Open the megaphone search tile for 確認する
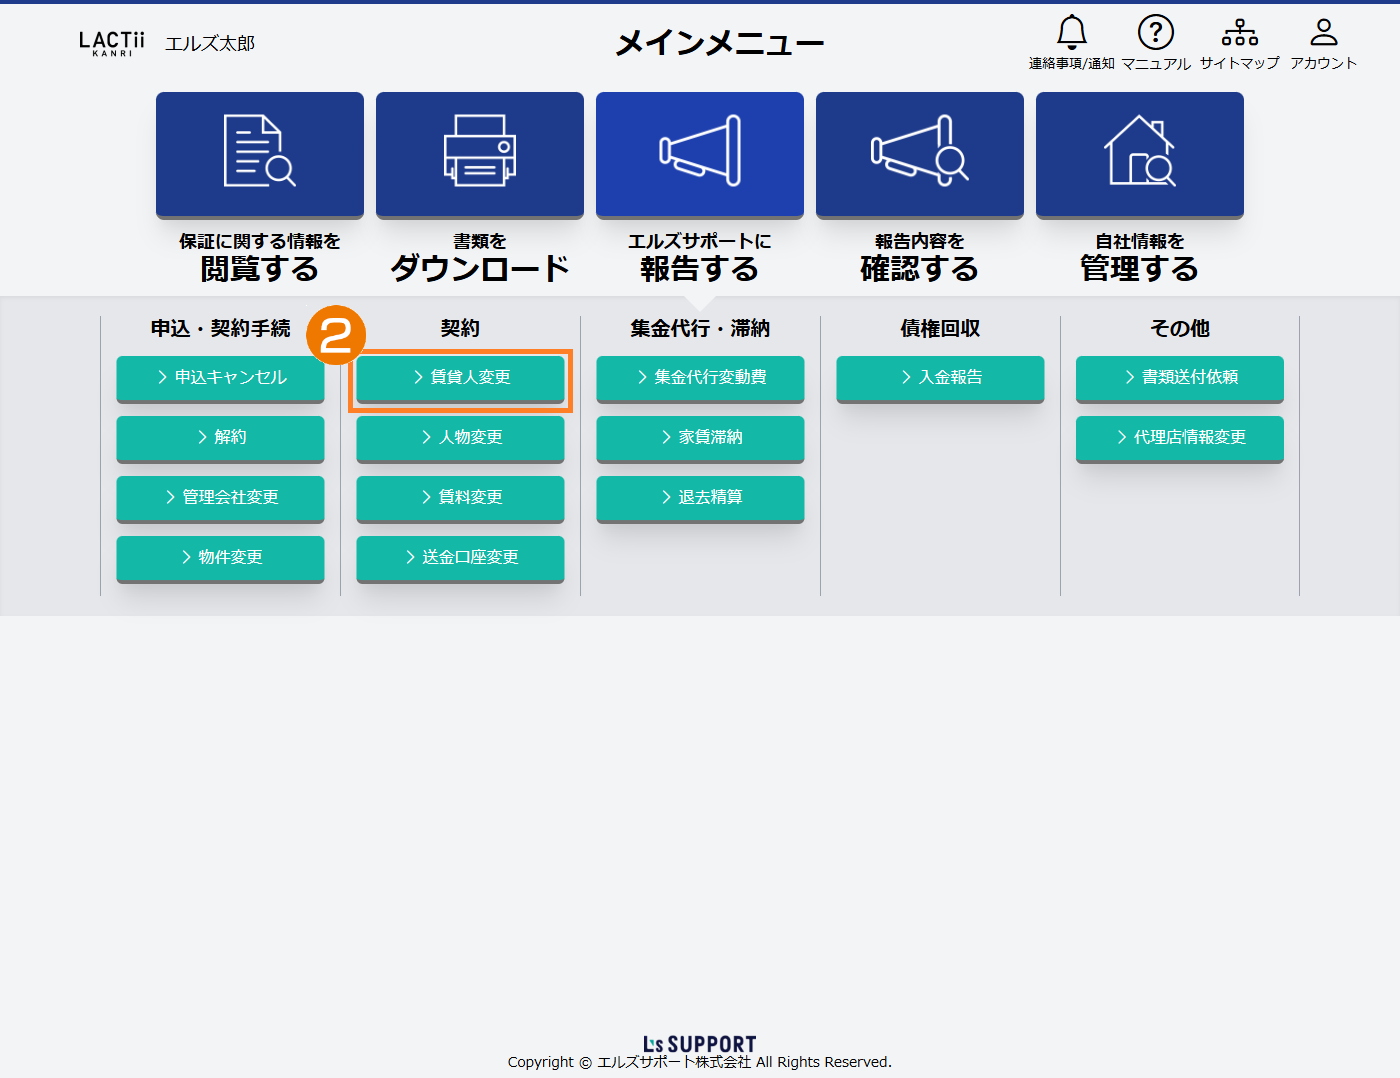1400x1078 pixels. pos(920,154)
